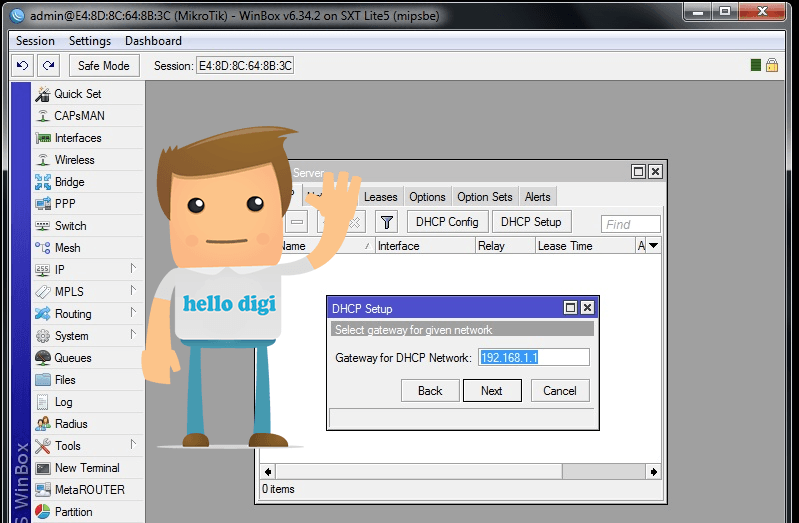Open the Partition pie icon
The image size is (799, 523).
(x=43, y=512)
